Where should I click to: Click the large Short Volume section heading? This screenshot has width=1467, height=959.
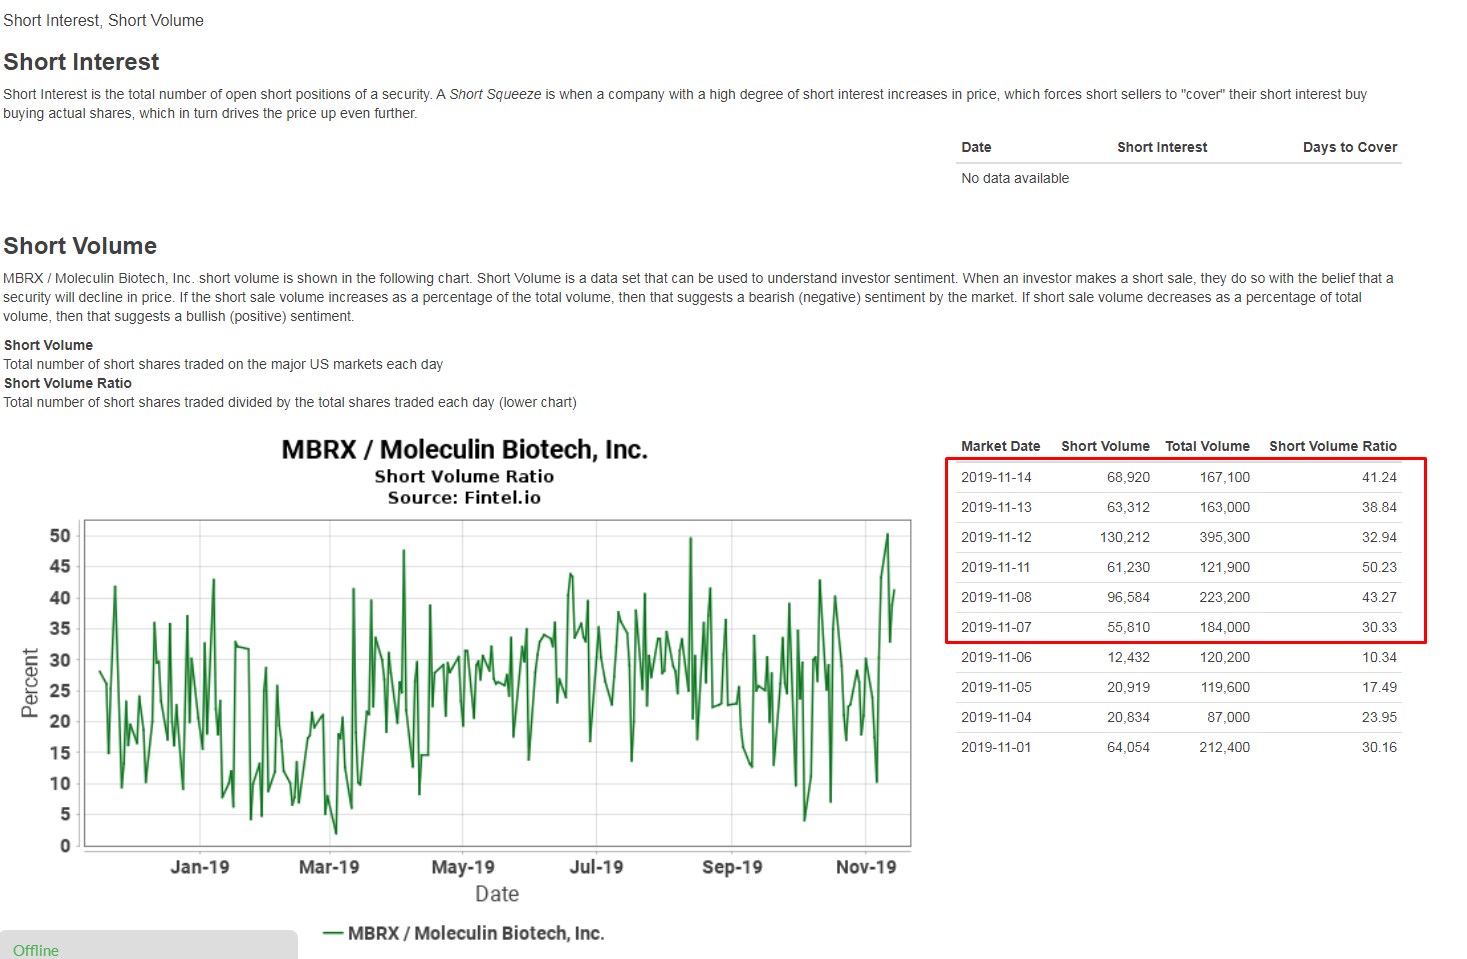(80, 246)
